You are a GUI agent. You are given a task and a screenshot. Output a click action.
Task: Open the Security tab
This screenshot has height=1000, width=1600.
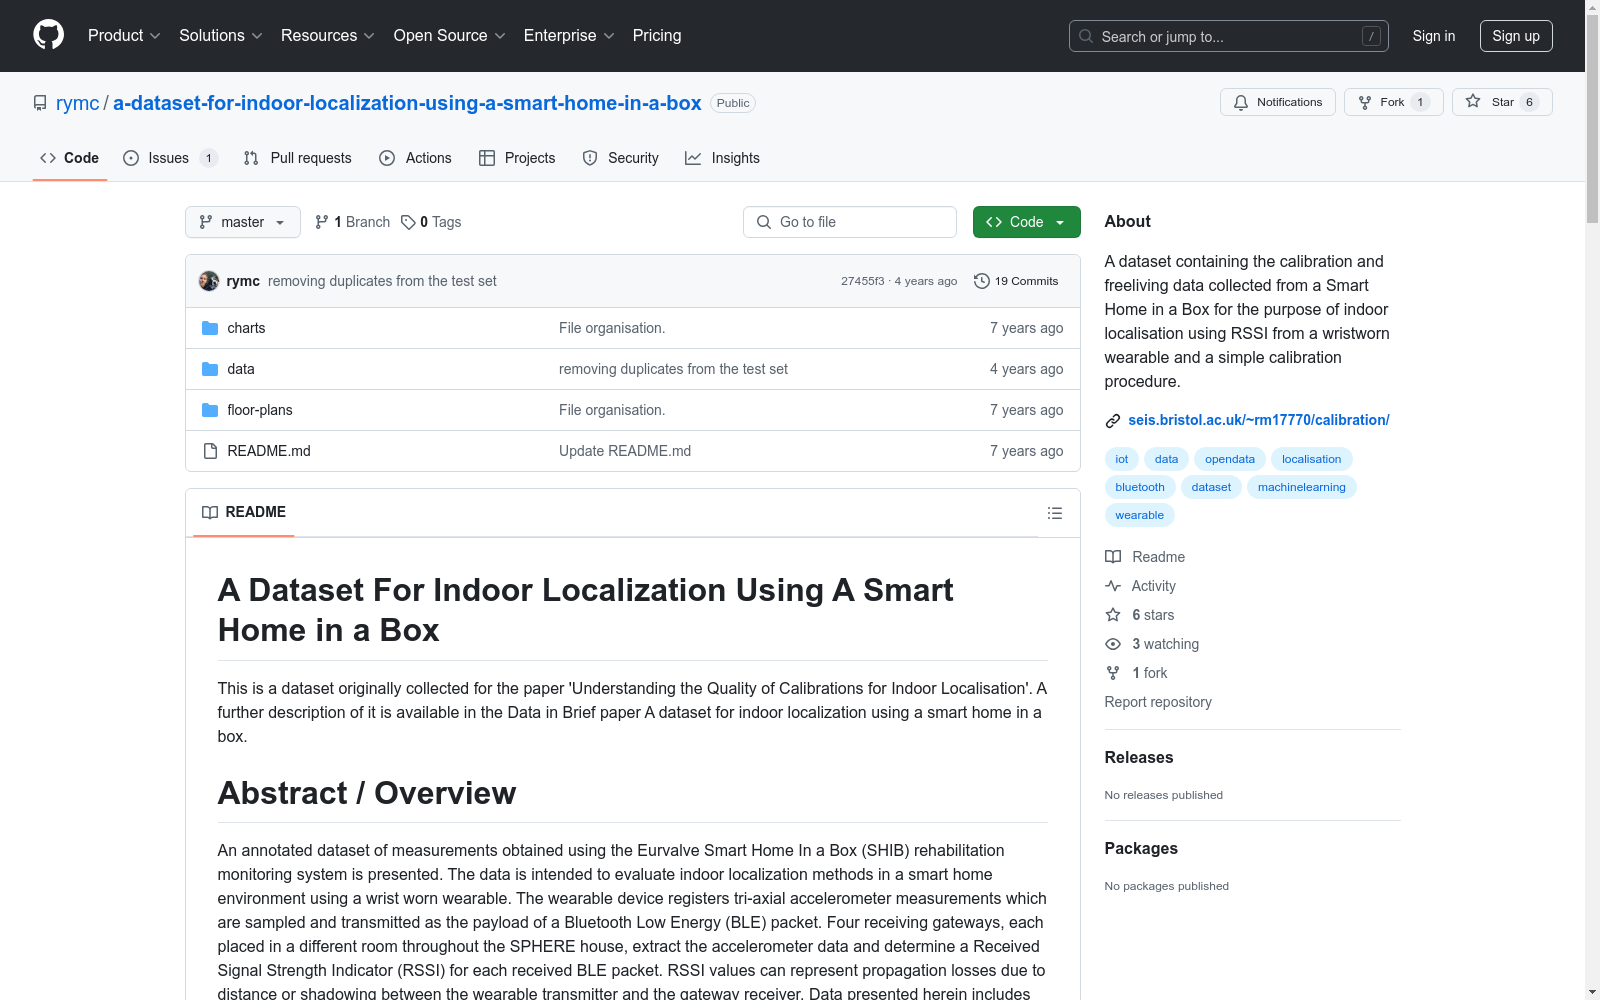621,158
